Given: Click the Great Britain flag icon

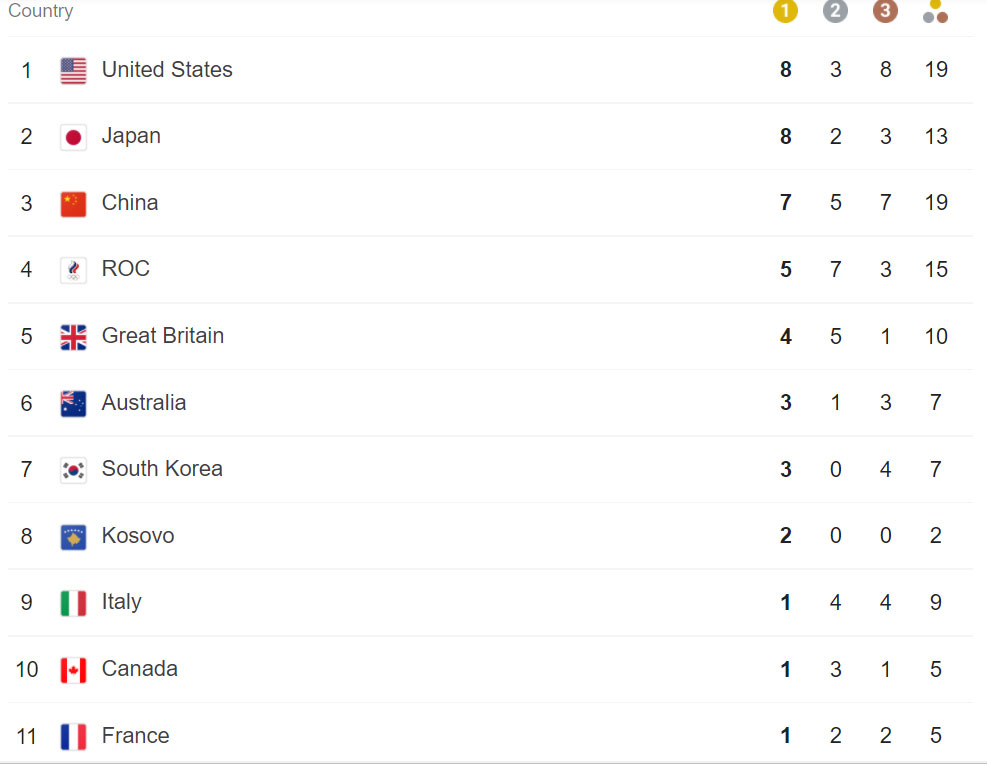Looking at the screenshot, I should click(x=73, y=337).
